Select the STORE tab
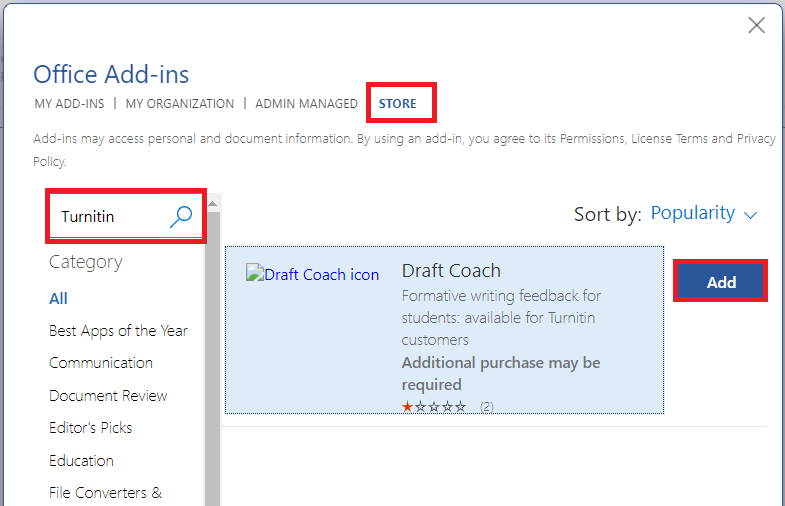Screen dimensions: 785x506 coord(398,104)
